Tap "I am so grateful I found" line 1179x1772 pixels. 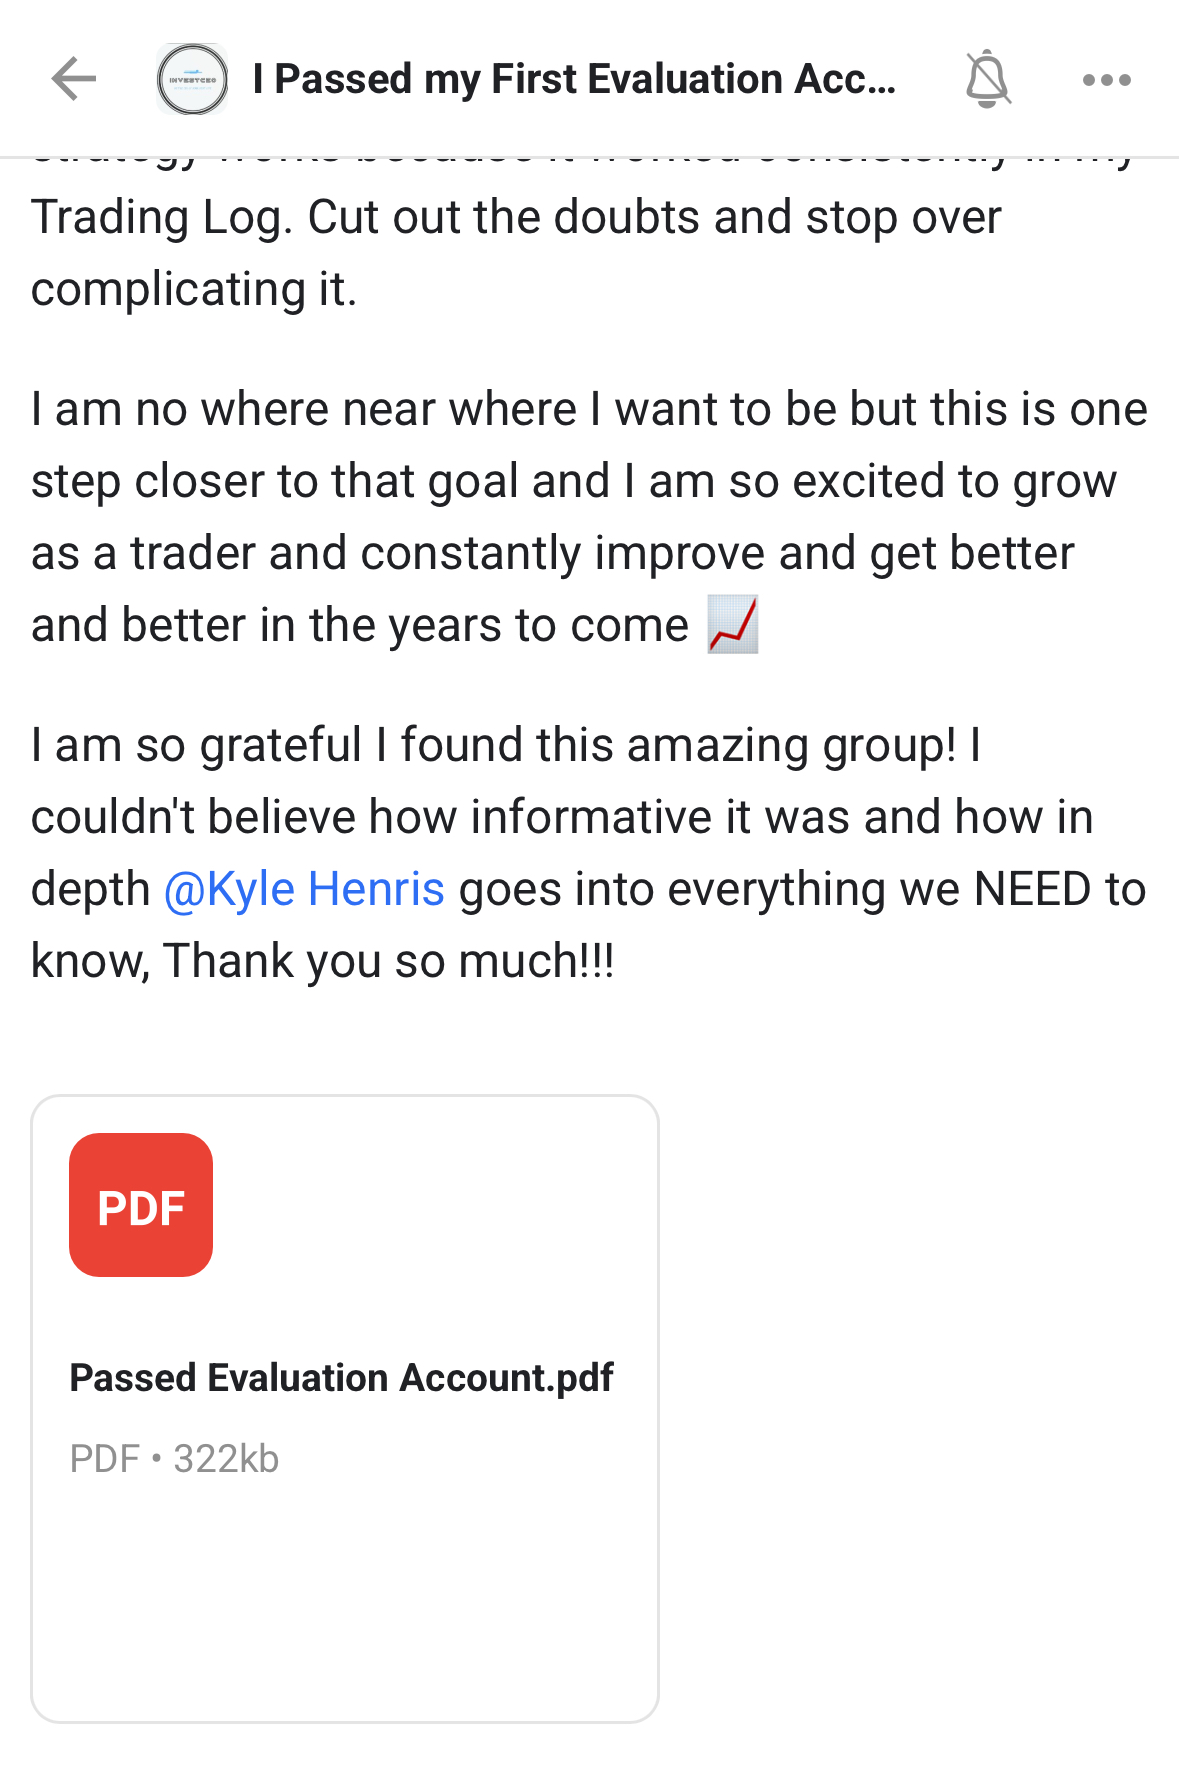[x=505, y=746]
